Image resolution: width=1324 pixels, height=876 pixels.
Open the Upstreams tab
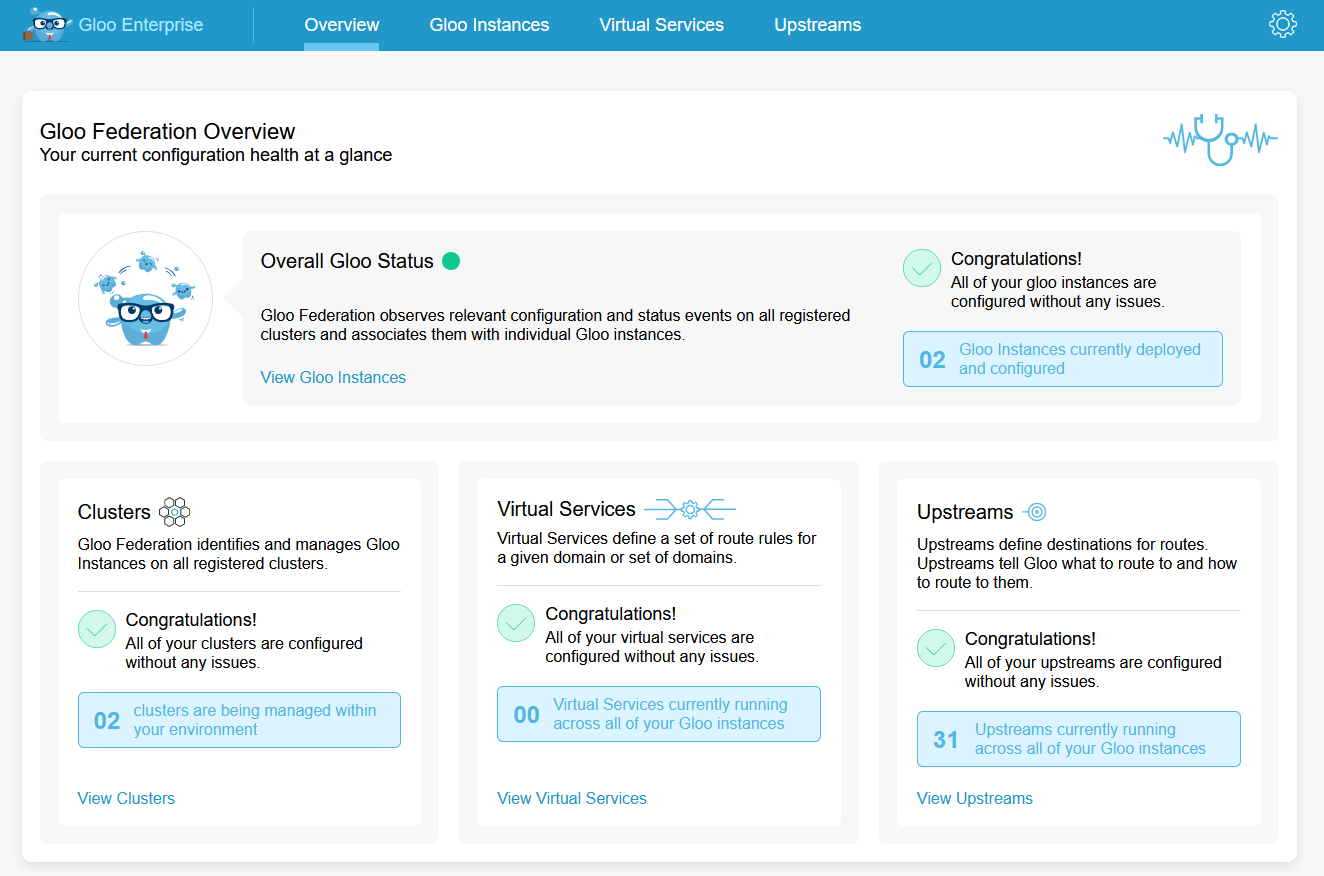coord(817,25)
